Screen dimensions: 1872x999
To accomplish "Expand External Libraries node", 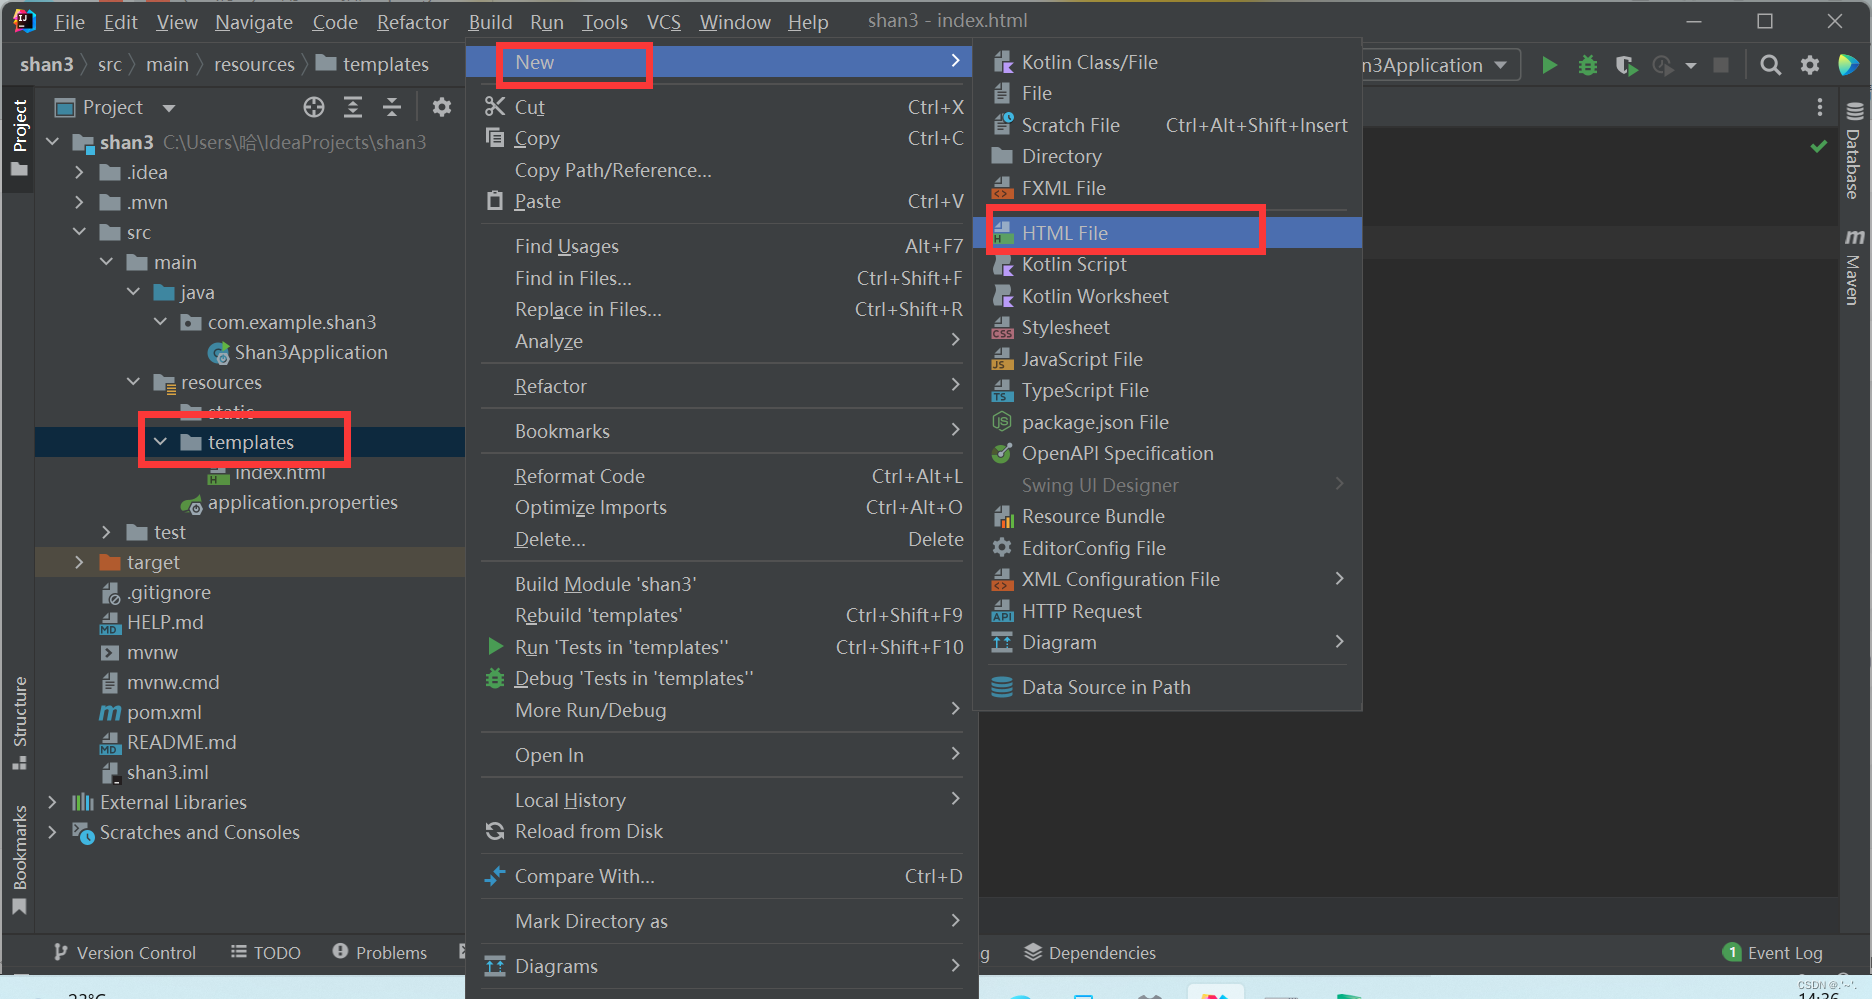I will click(53, 802).
